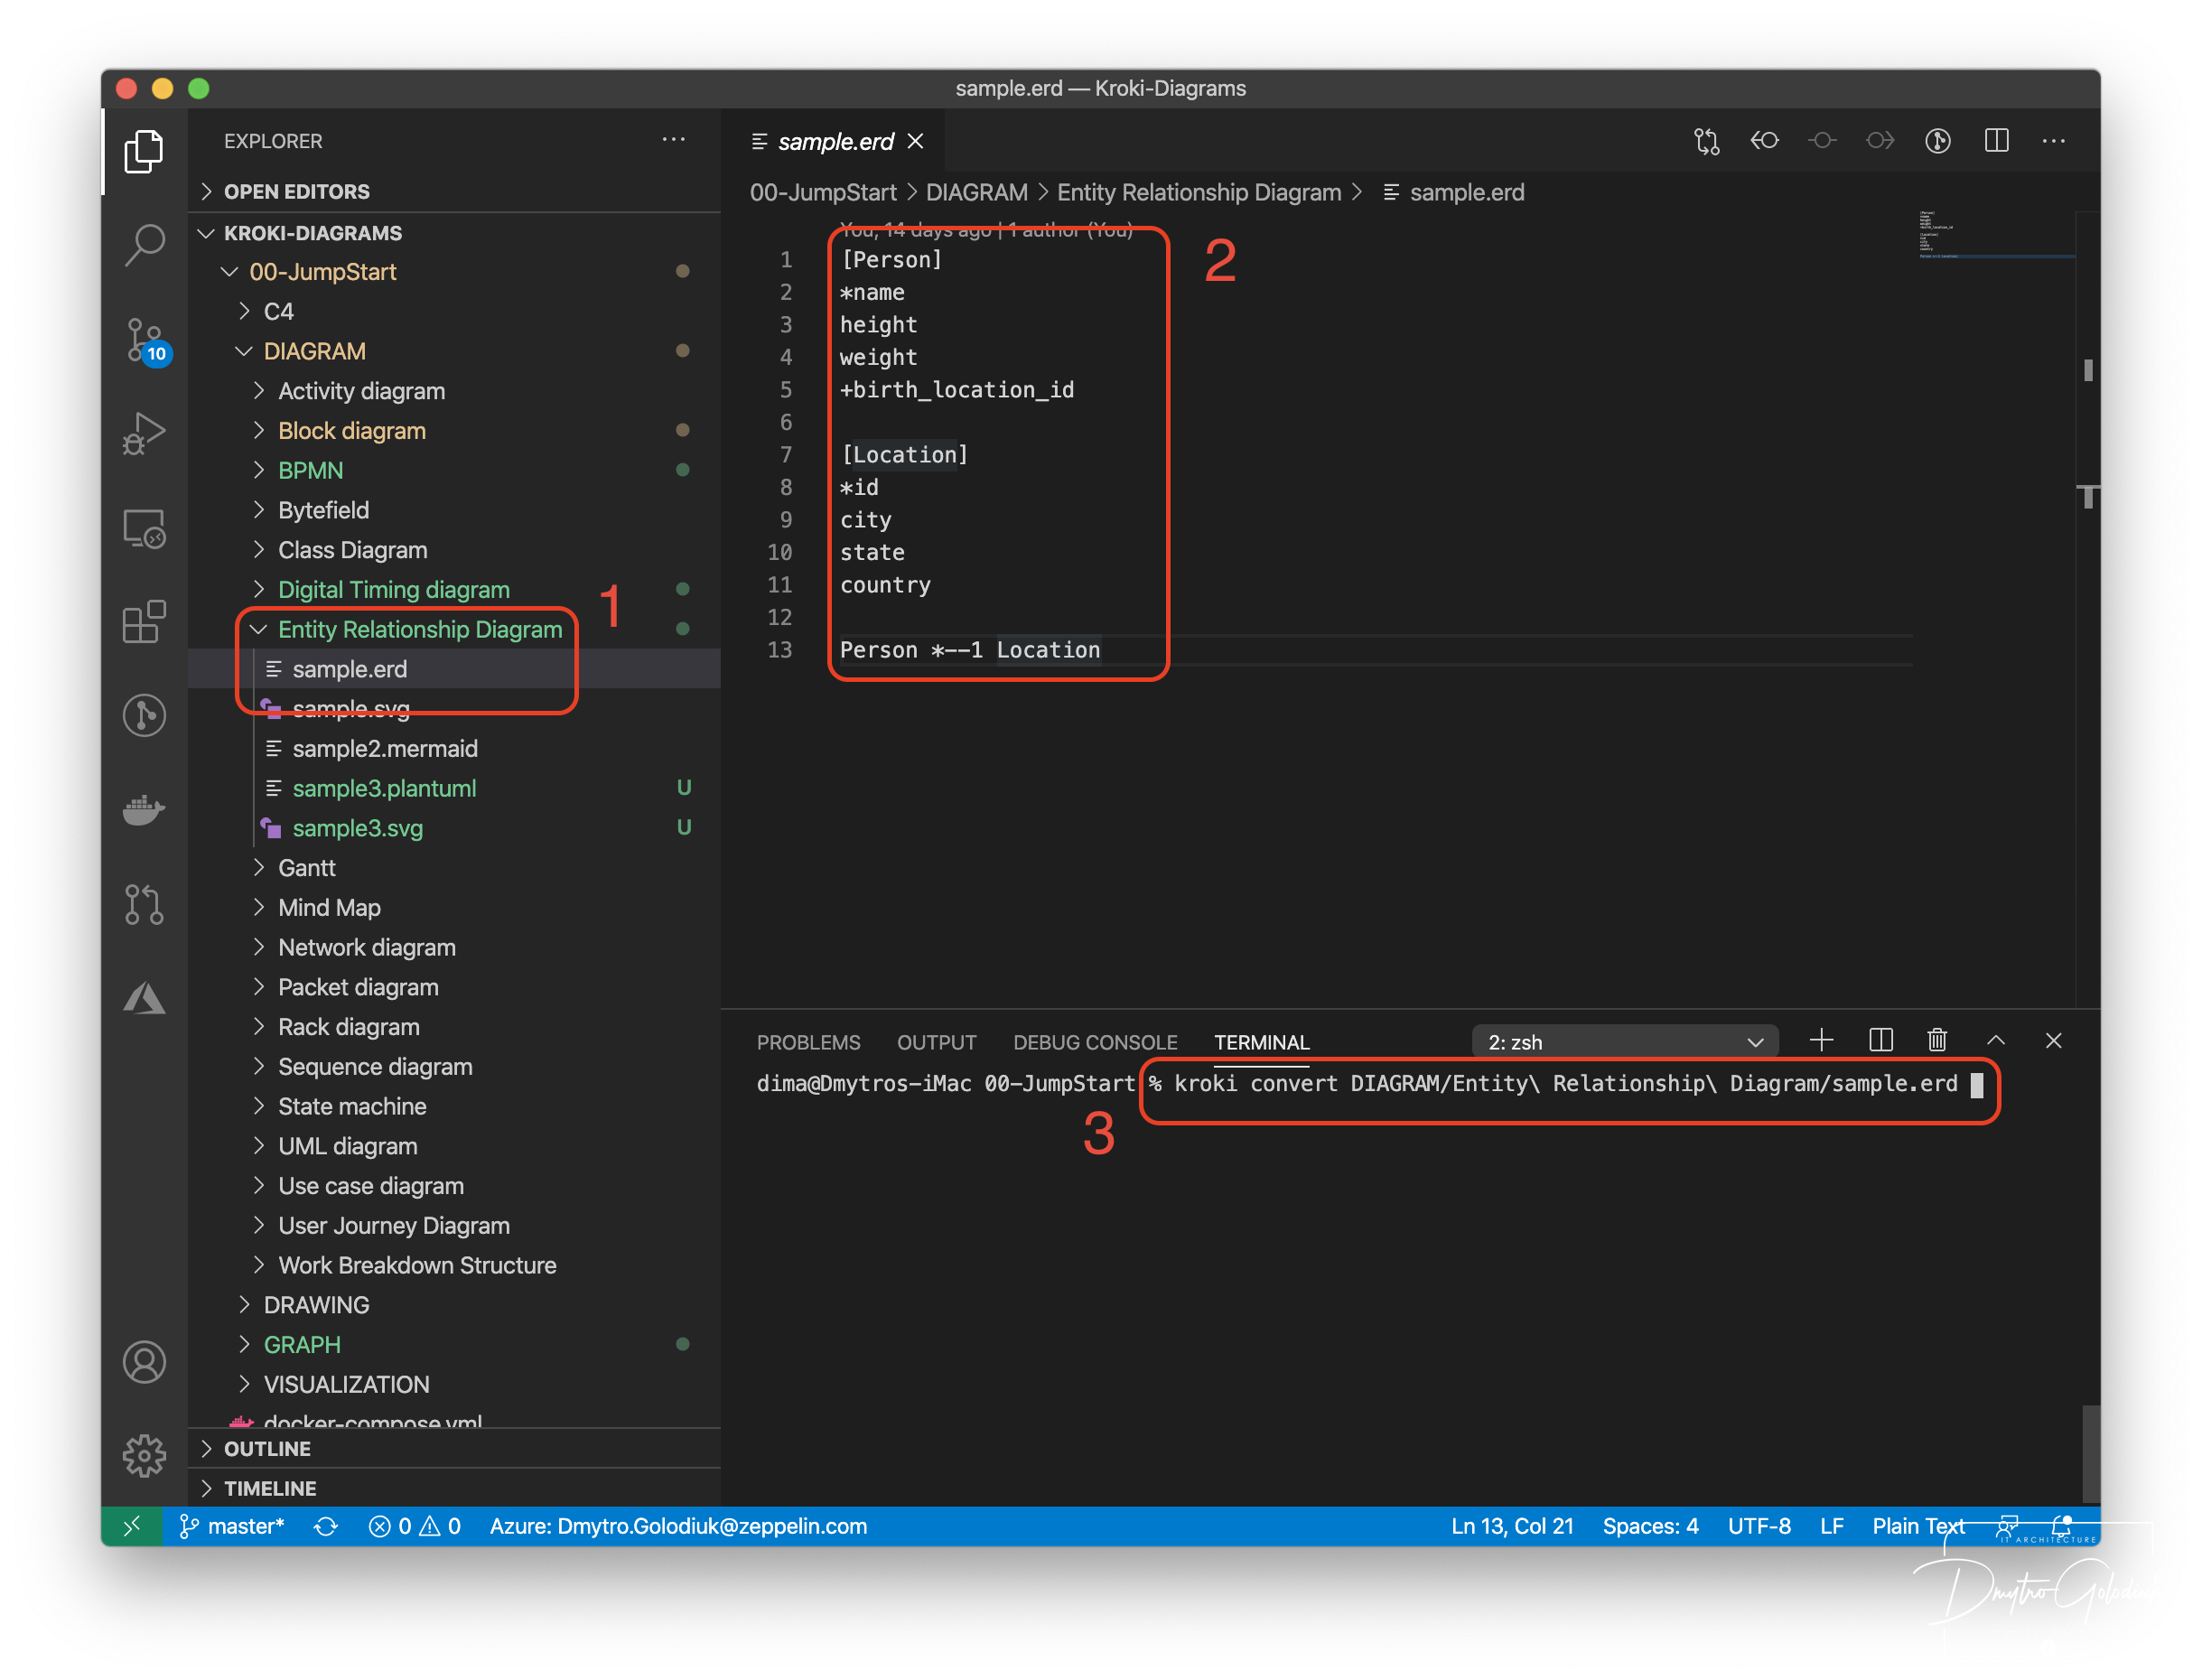Open the Remote Explorer view

(144, 528)
